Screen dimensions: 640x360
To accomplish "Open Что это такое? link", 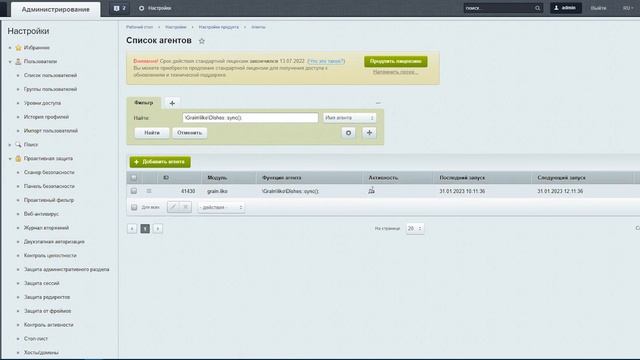I will 326,61.
